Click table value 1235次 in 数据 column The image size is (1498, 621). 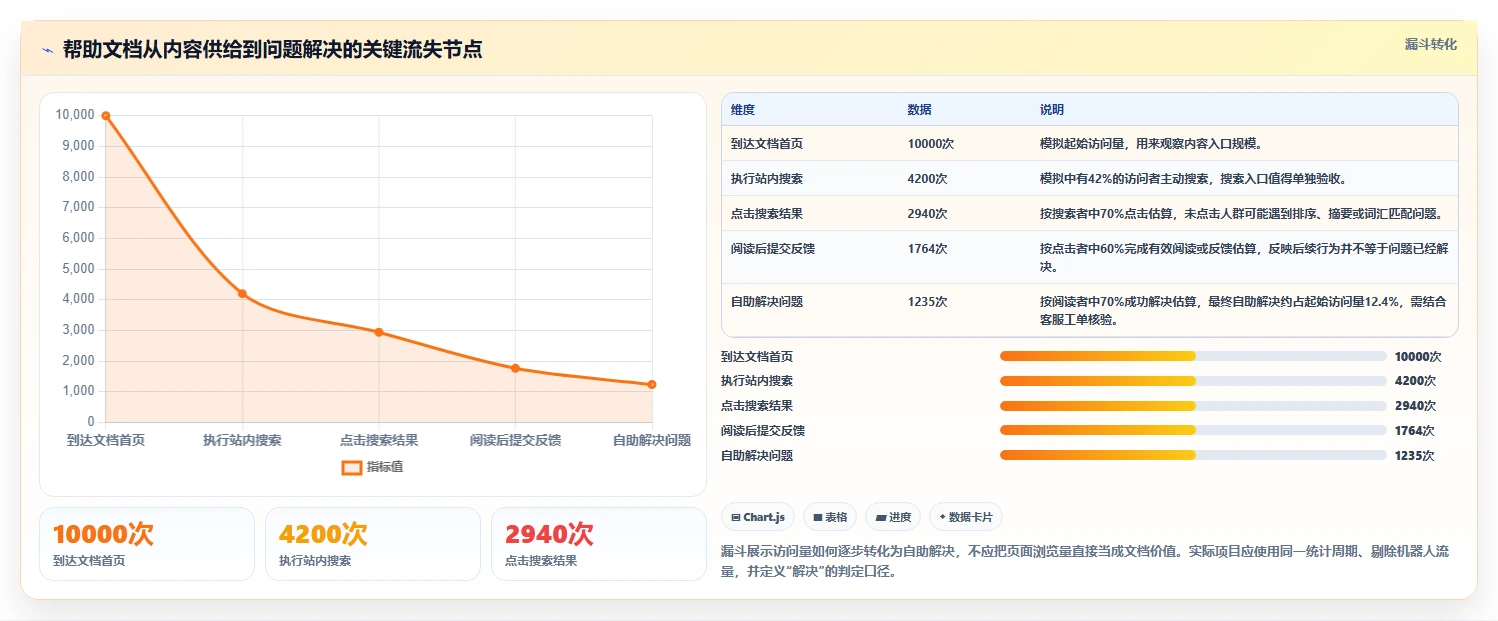tap(927, 301)
